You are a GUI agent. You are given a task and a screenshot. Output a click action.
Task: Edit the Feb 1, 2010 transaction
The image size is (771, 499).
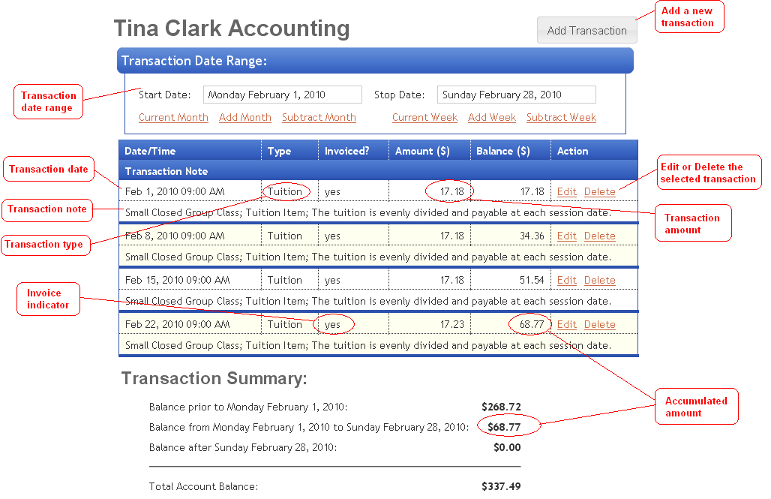[x=566, y=191]
